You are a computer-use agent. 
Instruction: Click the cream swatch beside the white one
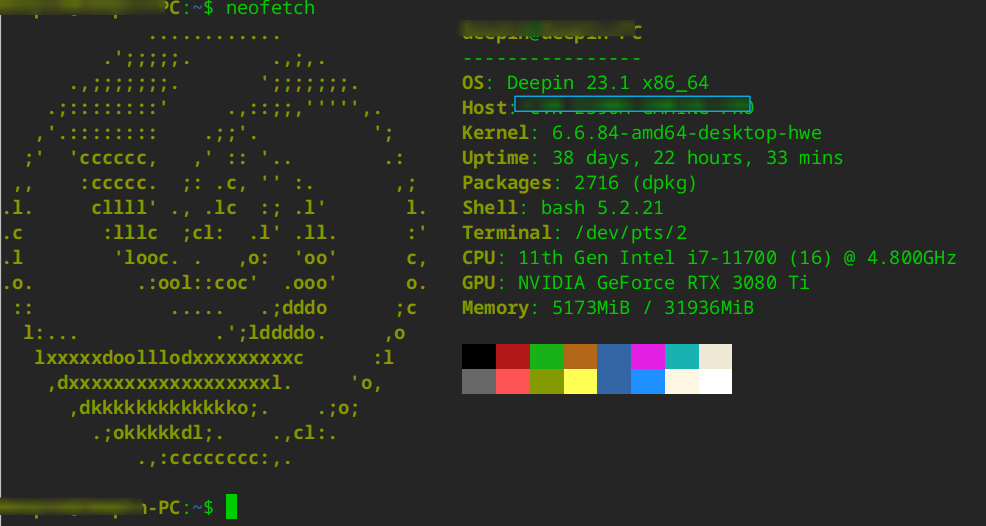(682, 381)
